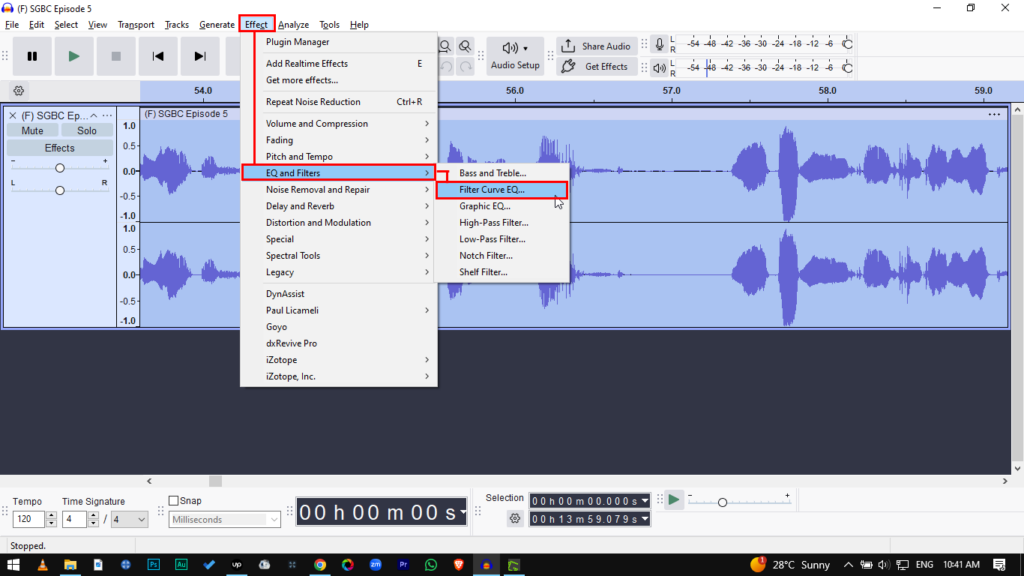1024x576 pixels.
Task: Open the Get Effects plug icon
Action: (568, 67)
